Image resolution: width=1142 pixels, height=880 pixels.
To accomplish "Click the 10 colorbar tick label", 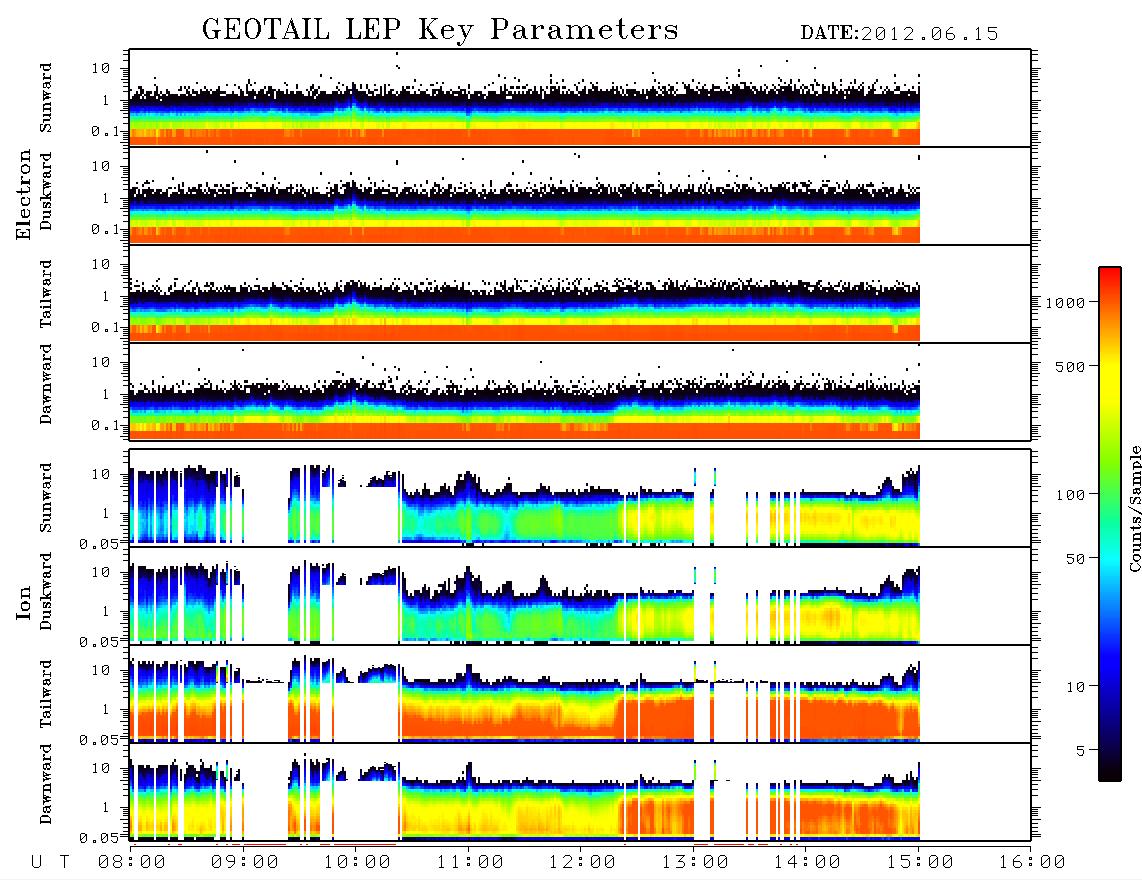I will click(1076, 687).
